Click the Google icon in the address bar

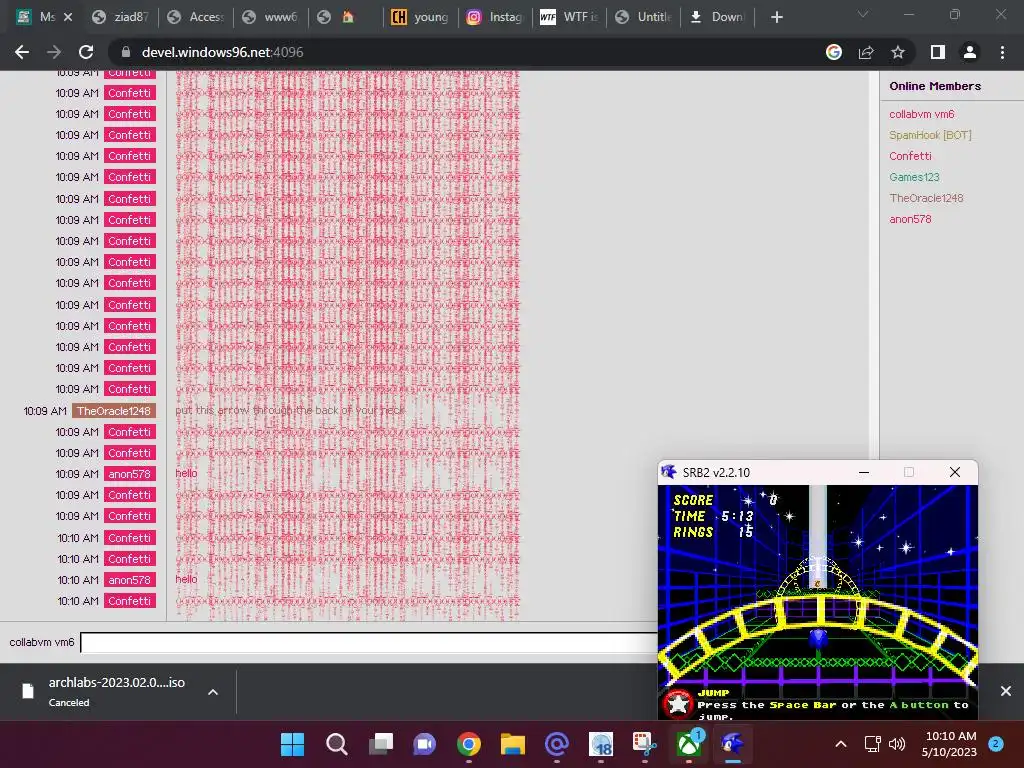click(834, 52)
